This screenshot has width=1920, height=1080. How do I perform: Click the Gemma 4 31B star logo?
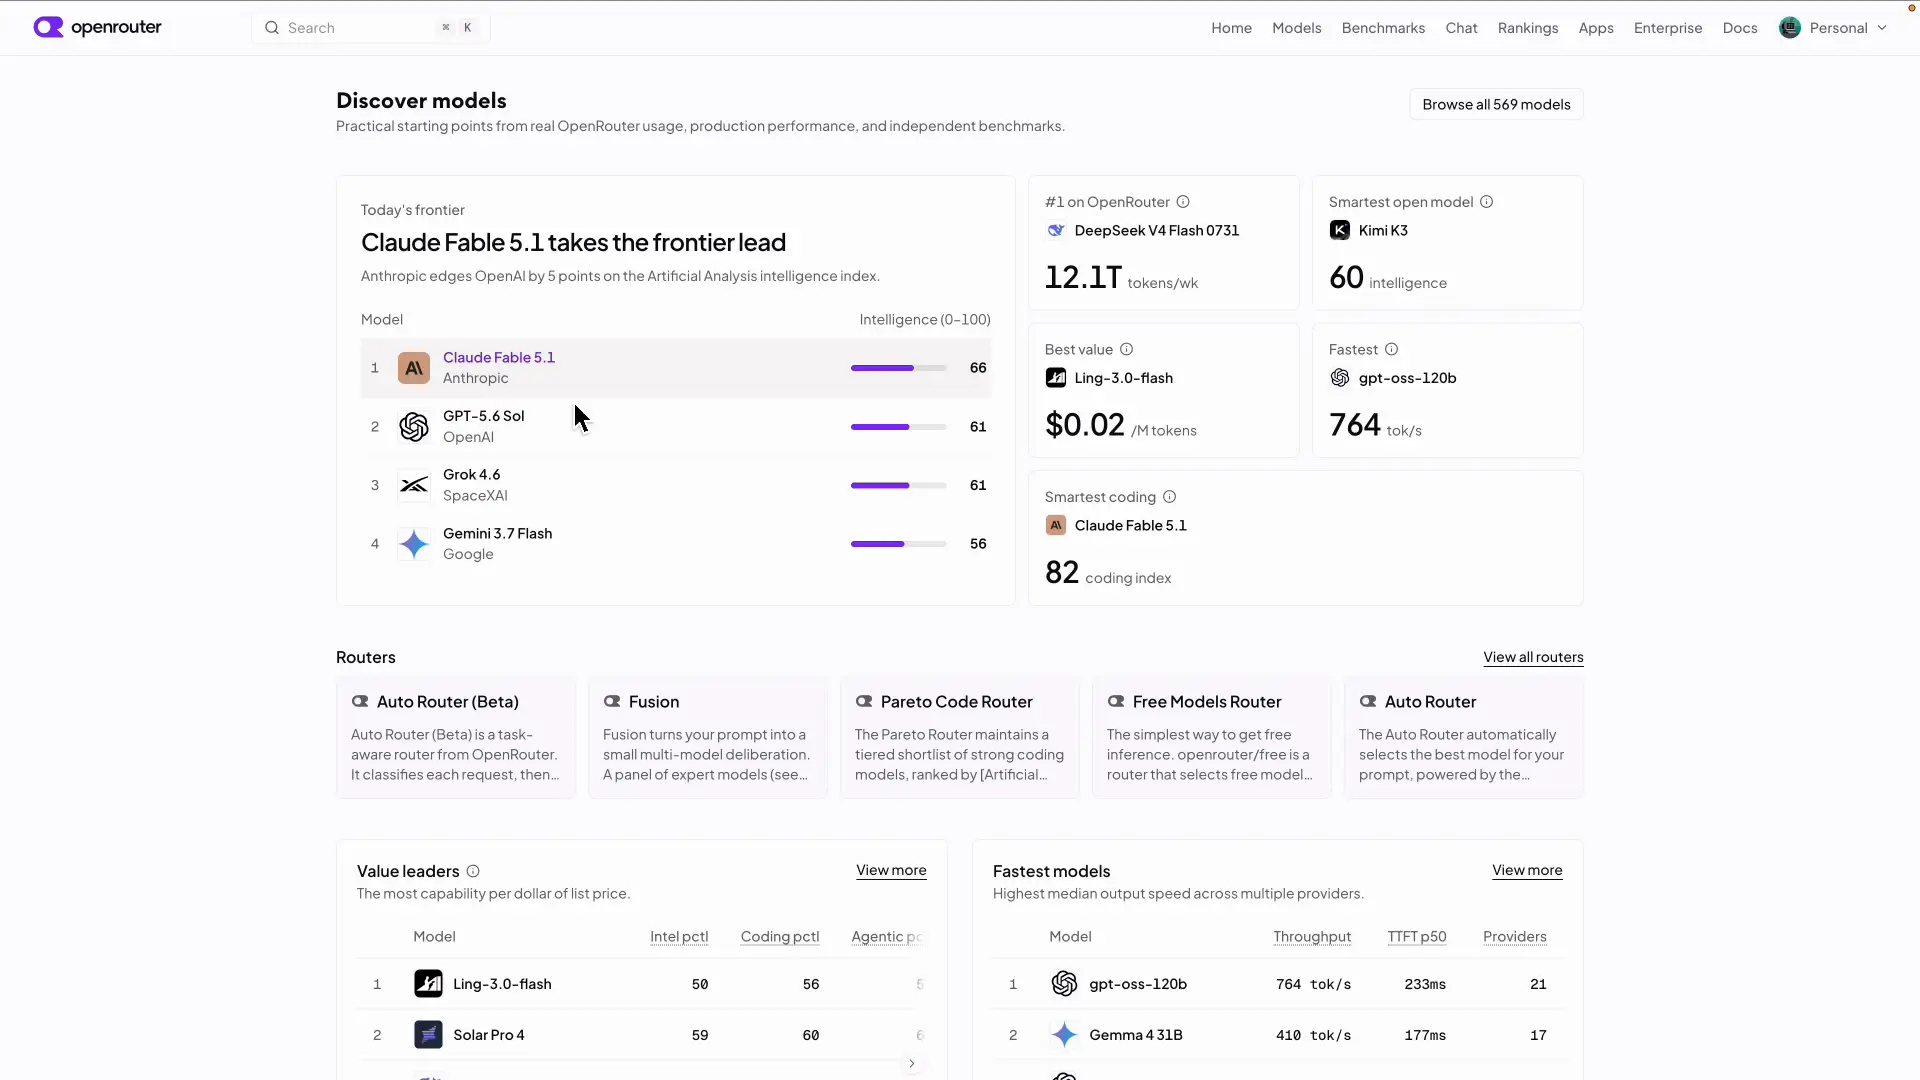(1064, 1035)
